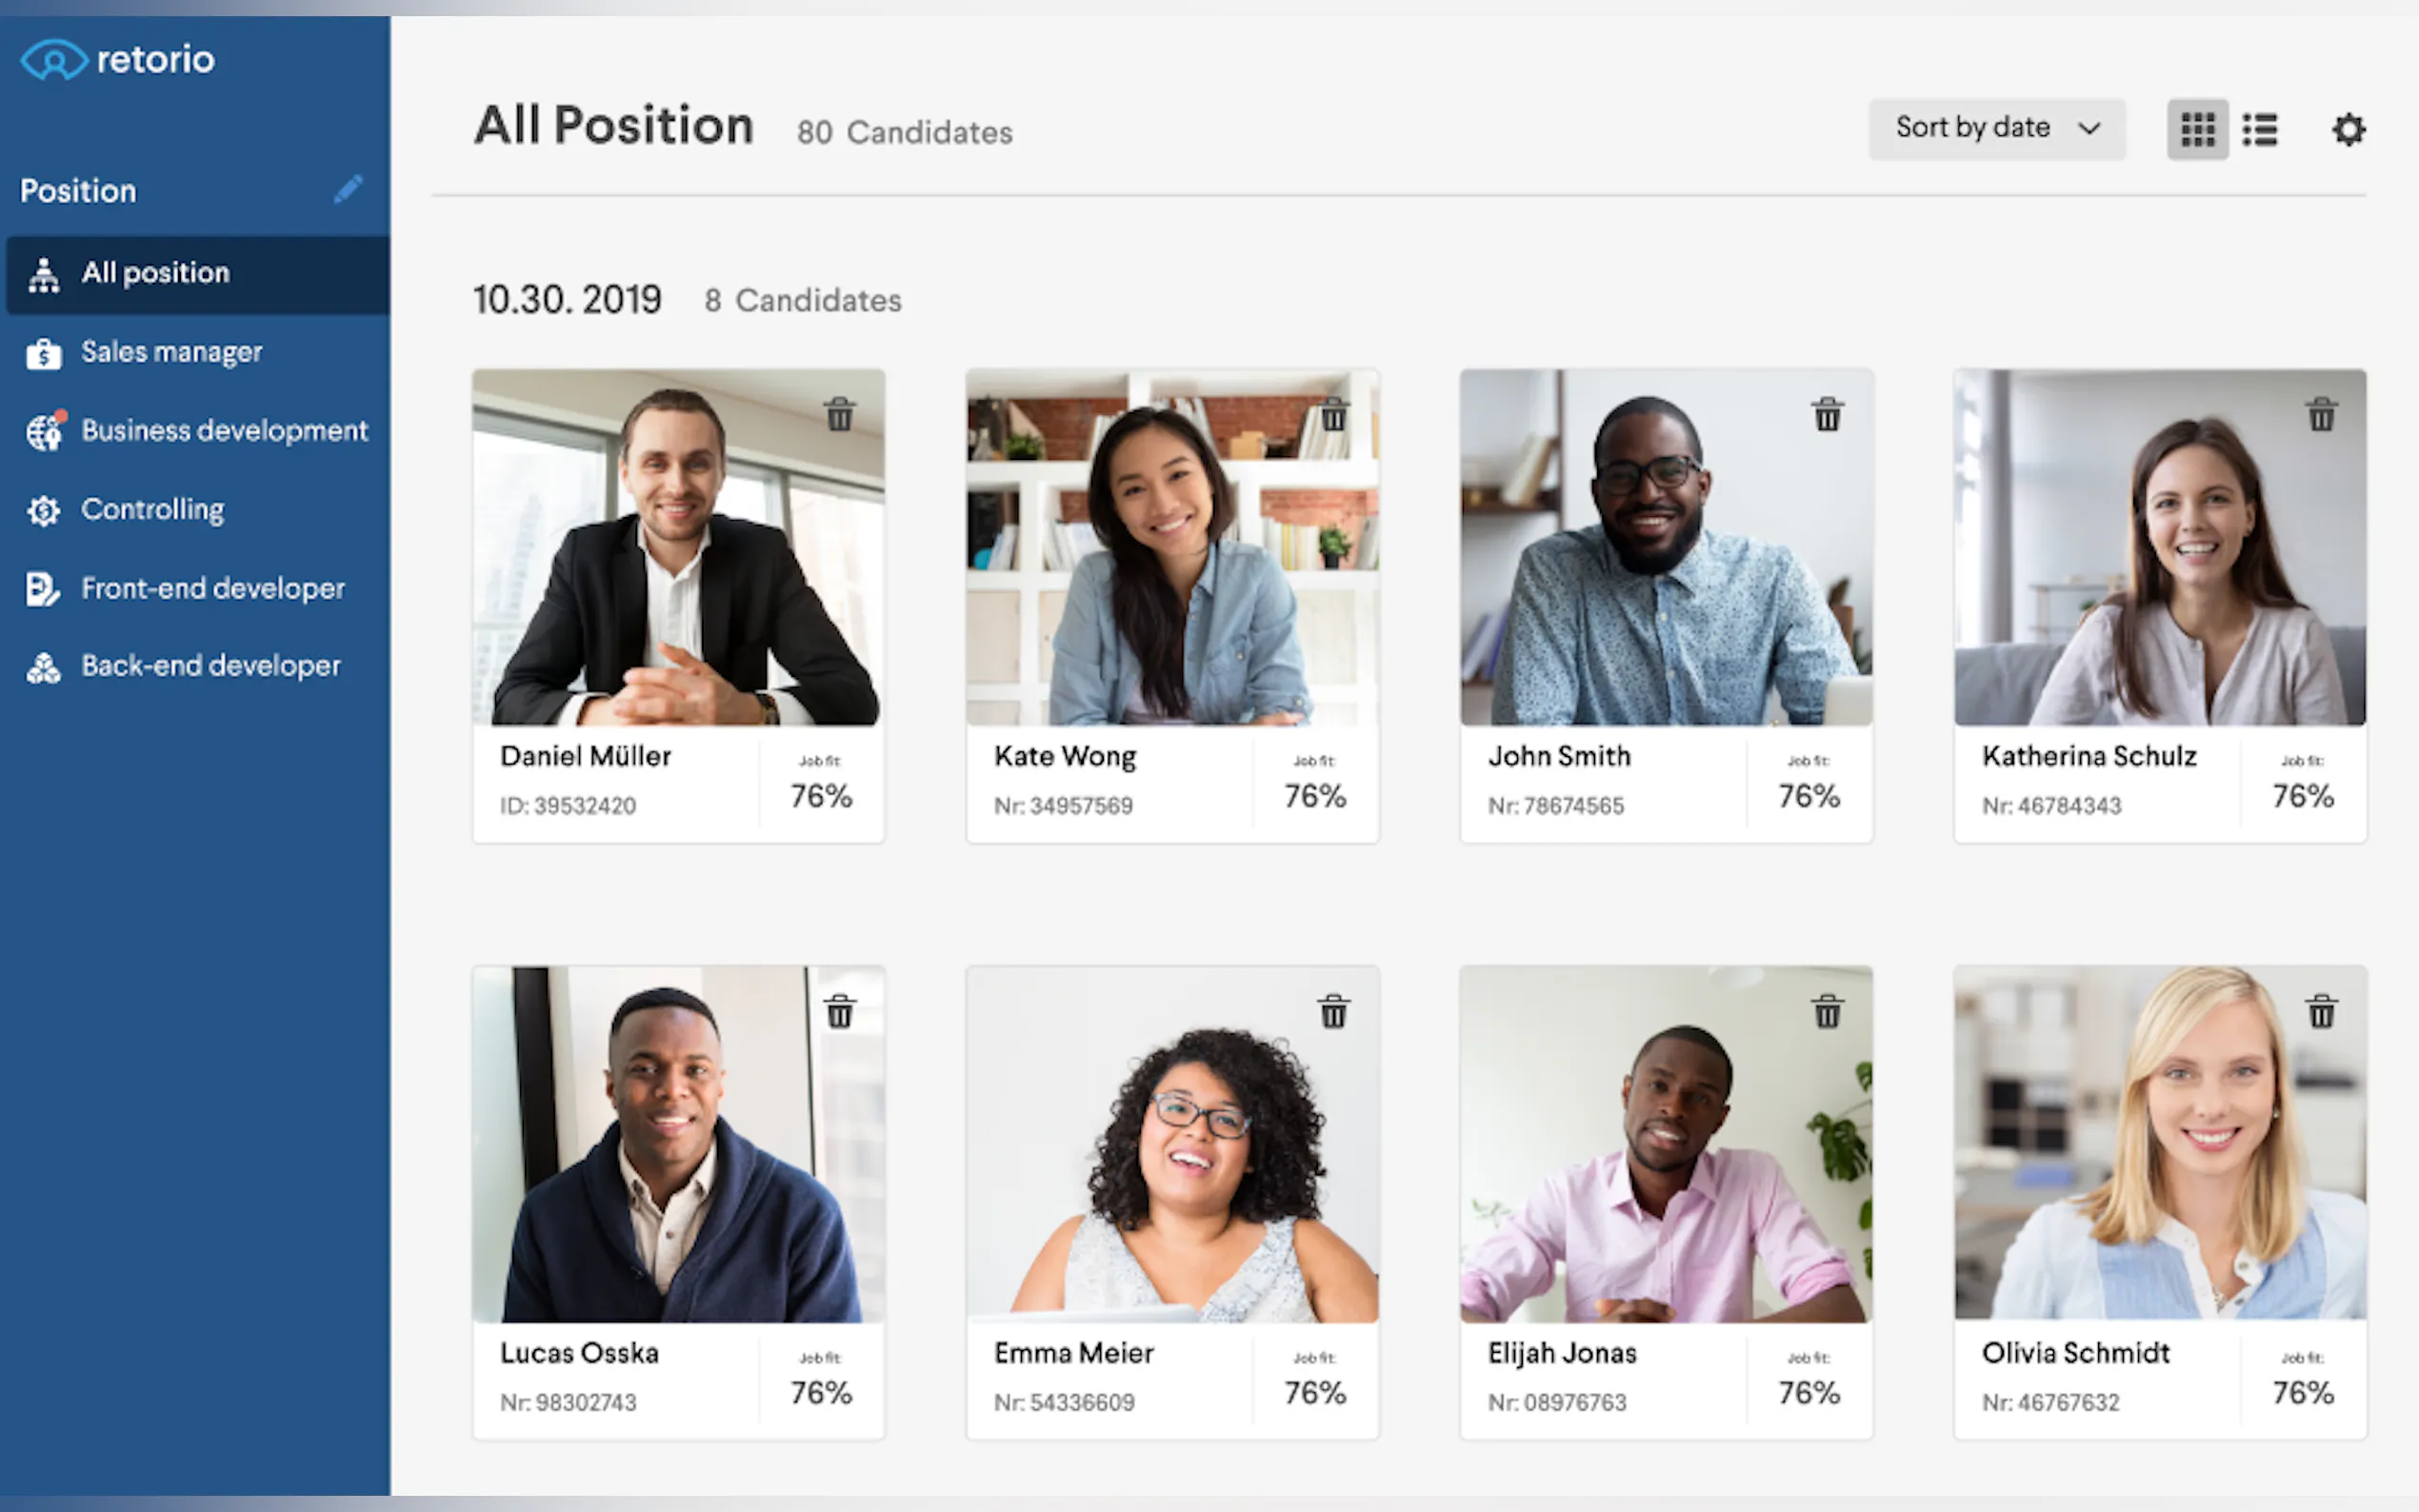Delete Olivia Schmidt's card via trash icon

point(2321,1012)
